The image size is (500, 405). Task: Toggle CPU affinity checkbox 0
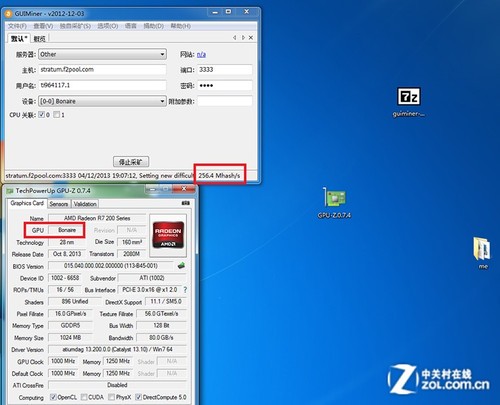coord(41,115)
